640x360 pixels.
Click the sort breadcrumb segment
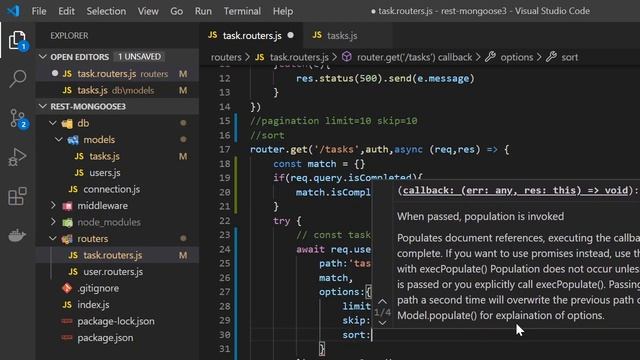[570, 57]
